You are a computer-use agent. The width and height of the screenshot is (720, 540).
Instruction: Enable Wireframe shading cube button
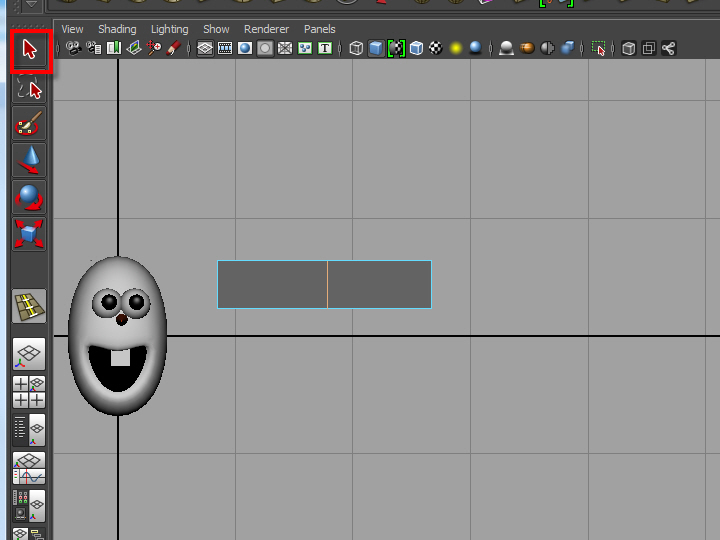356,48
